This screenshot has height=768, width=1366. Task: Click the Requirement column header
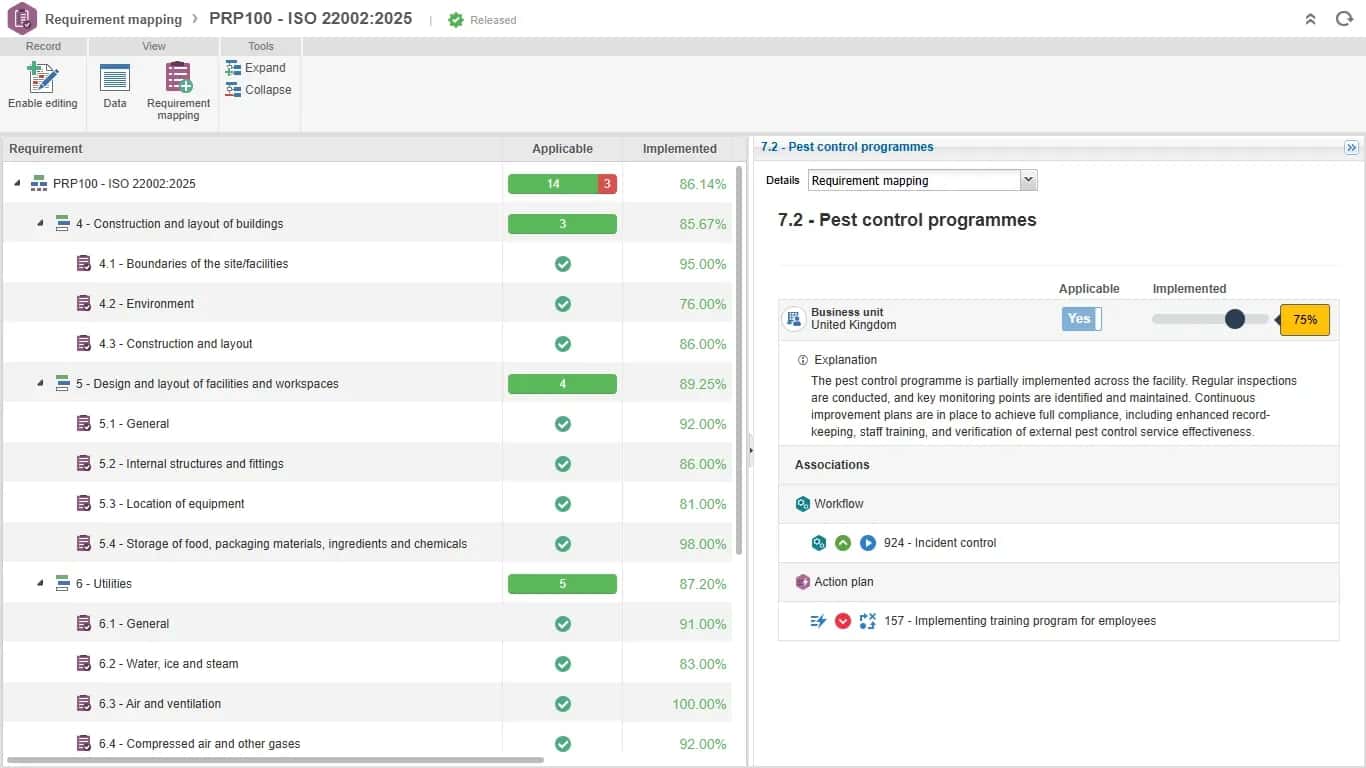click(x=252, y=149)
